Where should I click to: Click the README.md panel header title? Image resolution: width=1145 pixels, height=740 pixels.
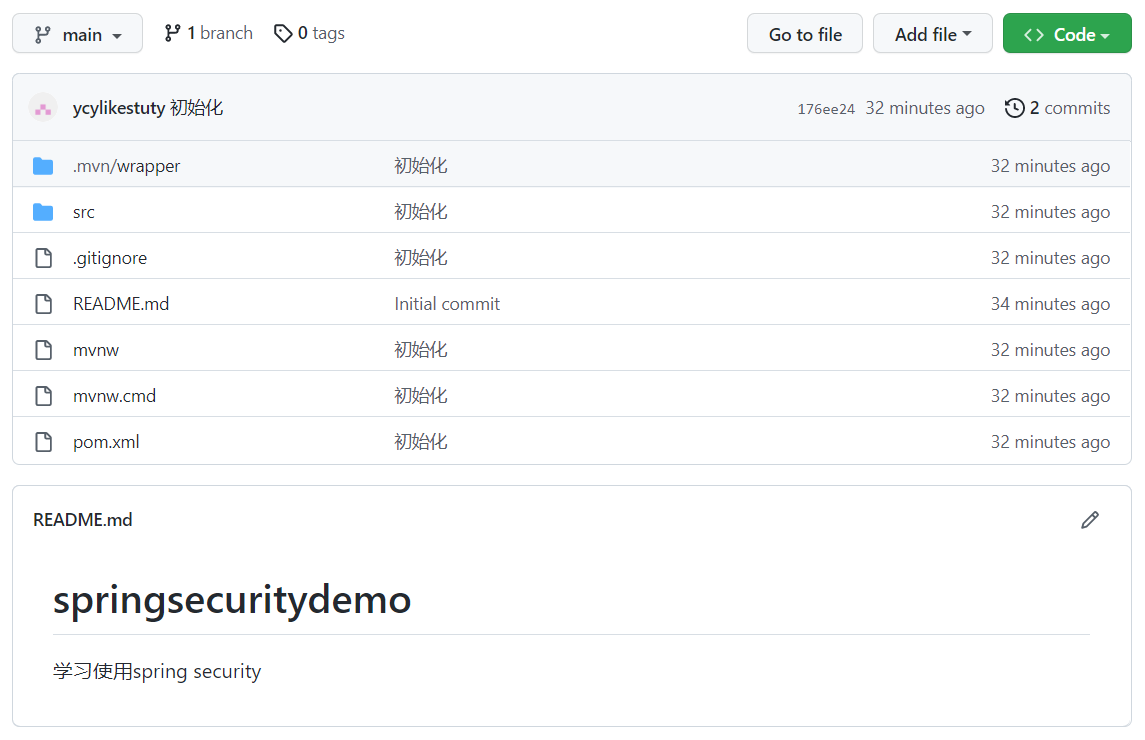(x=83, y=520)
